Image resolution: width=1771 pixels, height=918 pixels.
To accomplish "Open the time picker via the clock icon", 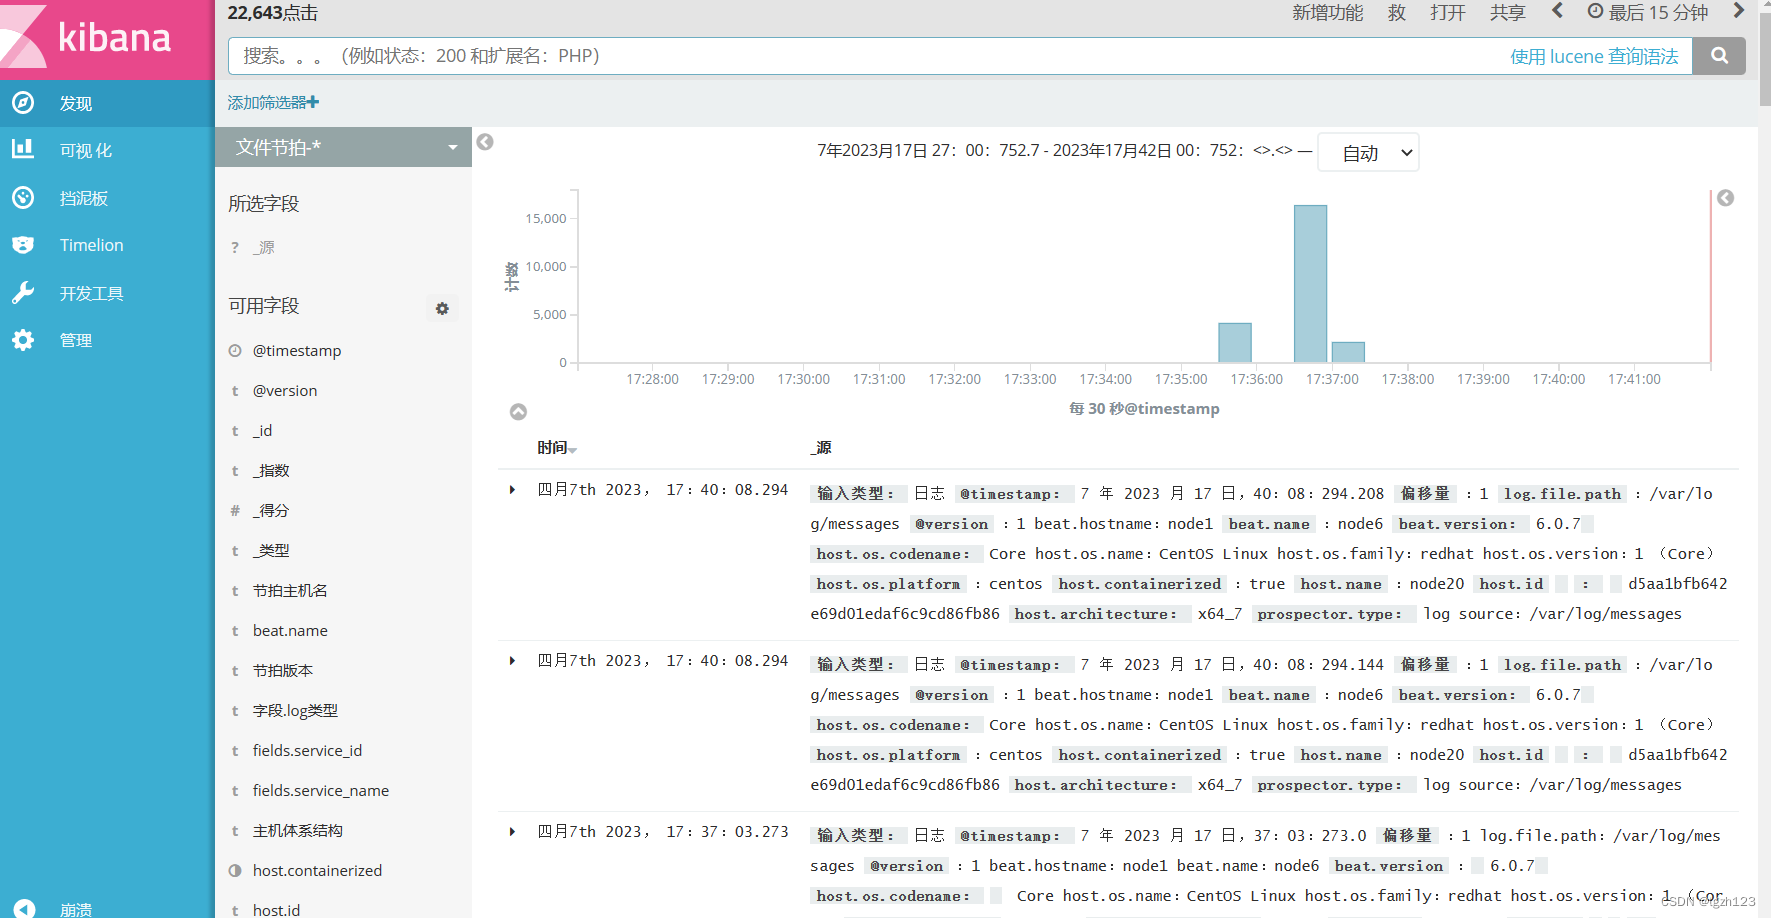I will click(1595, 13).
